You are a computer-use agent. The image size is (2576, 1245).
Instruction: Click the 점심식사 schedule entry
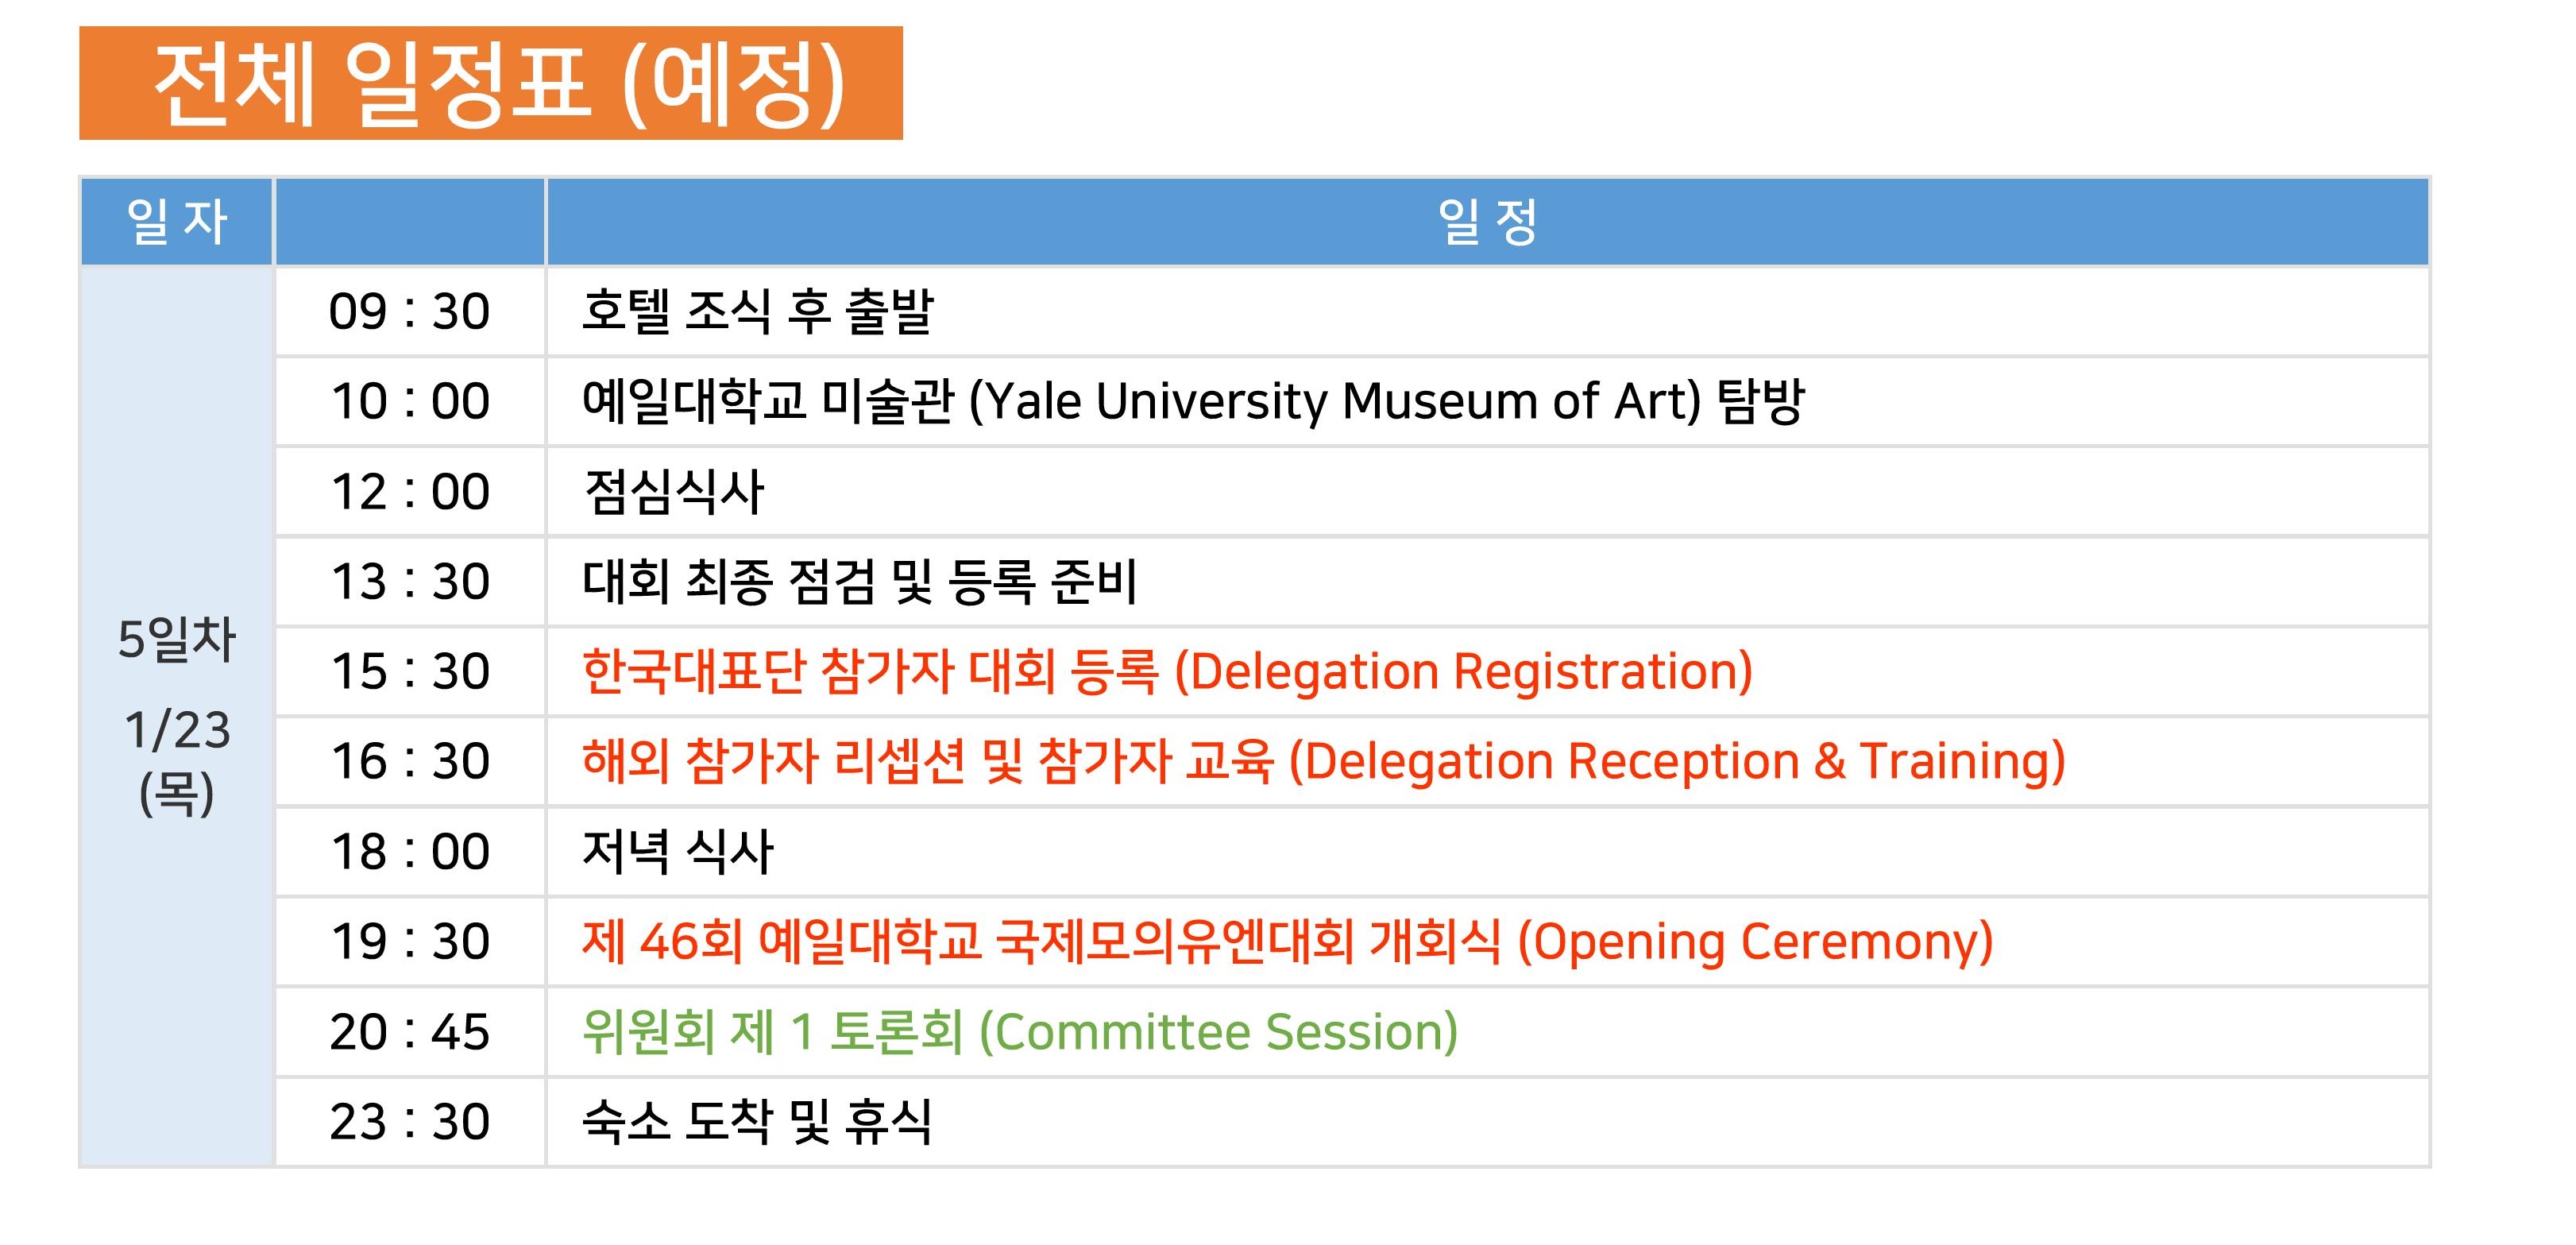click(x=673, y=492)
